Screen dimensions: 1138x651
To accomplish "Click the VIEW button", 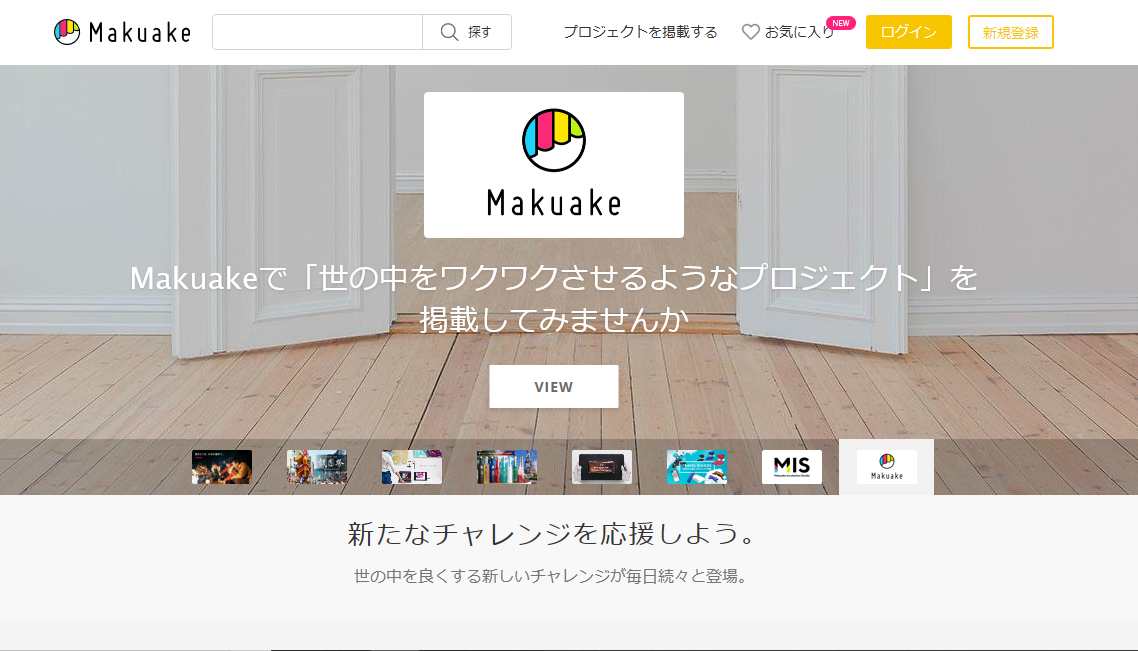I will tap(554, 387).
